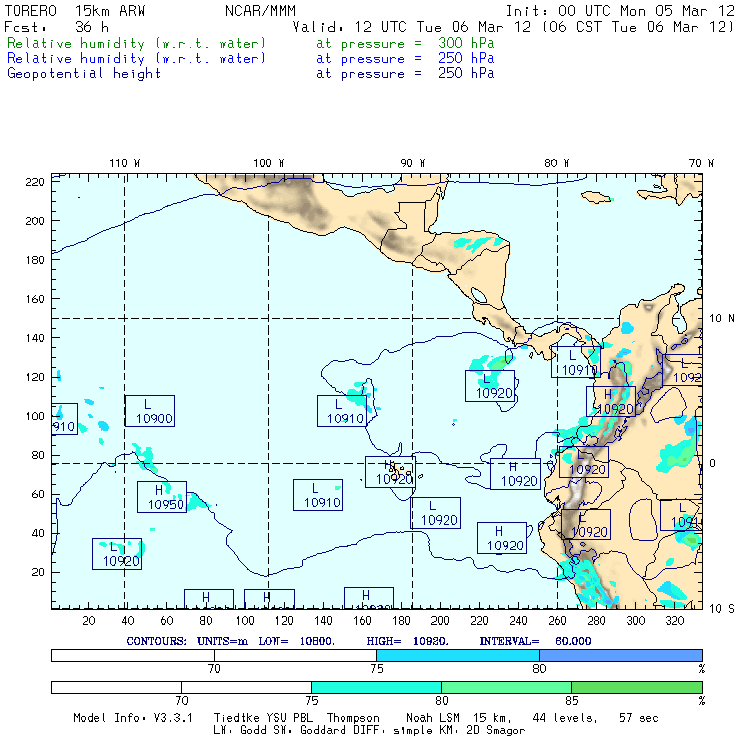This screenshot has height=740, width=740.
Task: Select the L 10920 box south of Costa Rica
Action: coord(489,386)
